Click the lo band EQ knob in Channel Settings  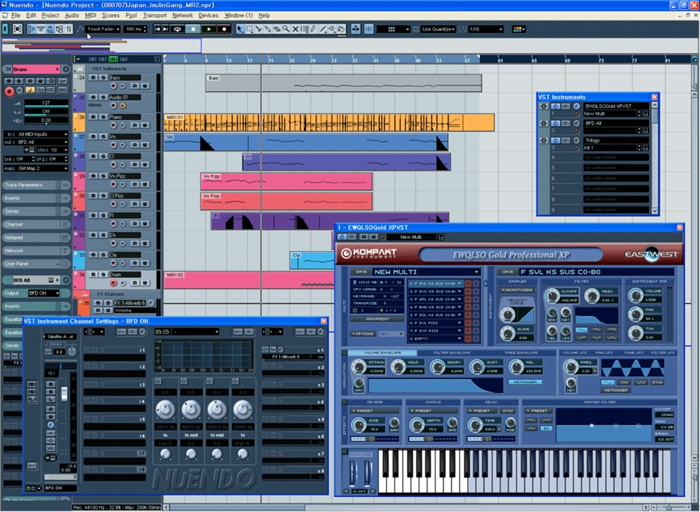(165, 409)
